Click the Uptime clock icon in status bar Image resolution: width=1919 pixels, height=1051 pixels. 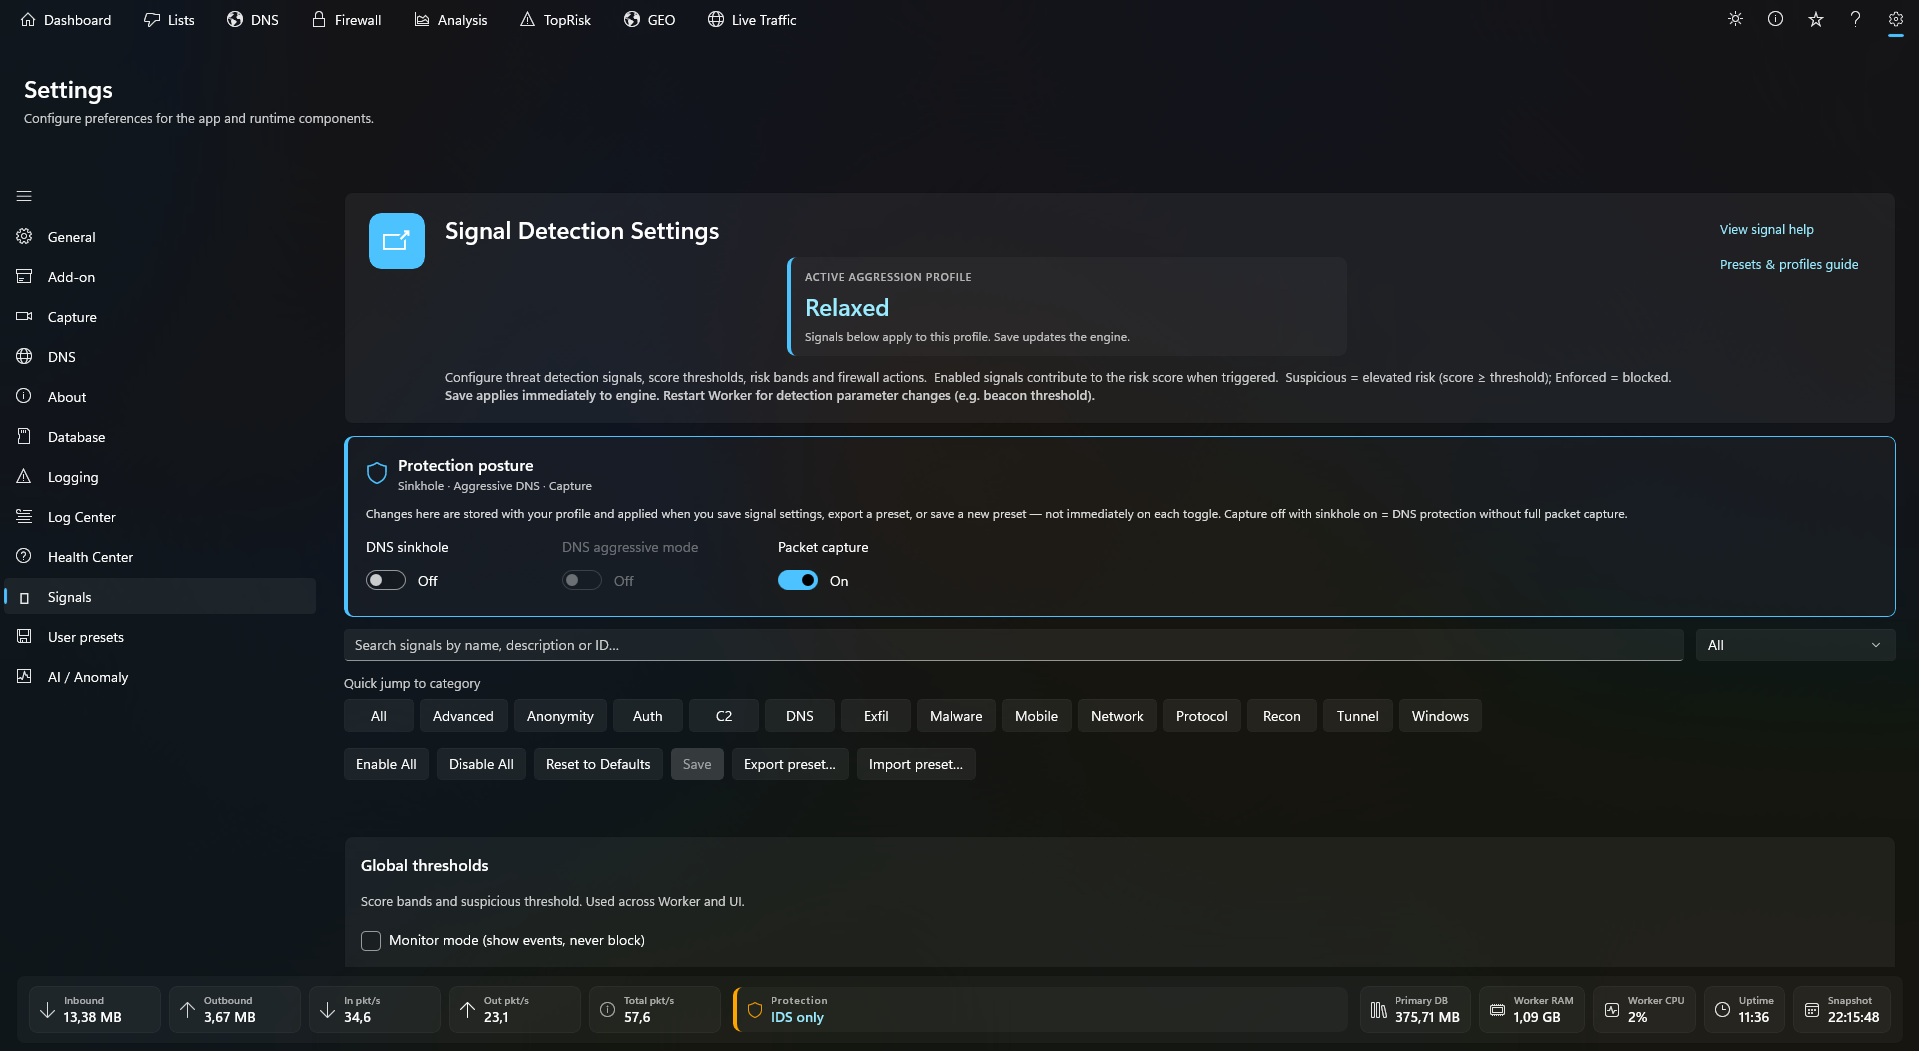(1722, 1010)
